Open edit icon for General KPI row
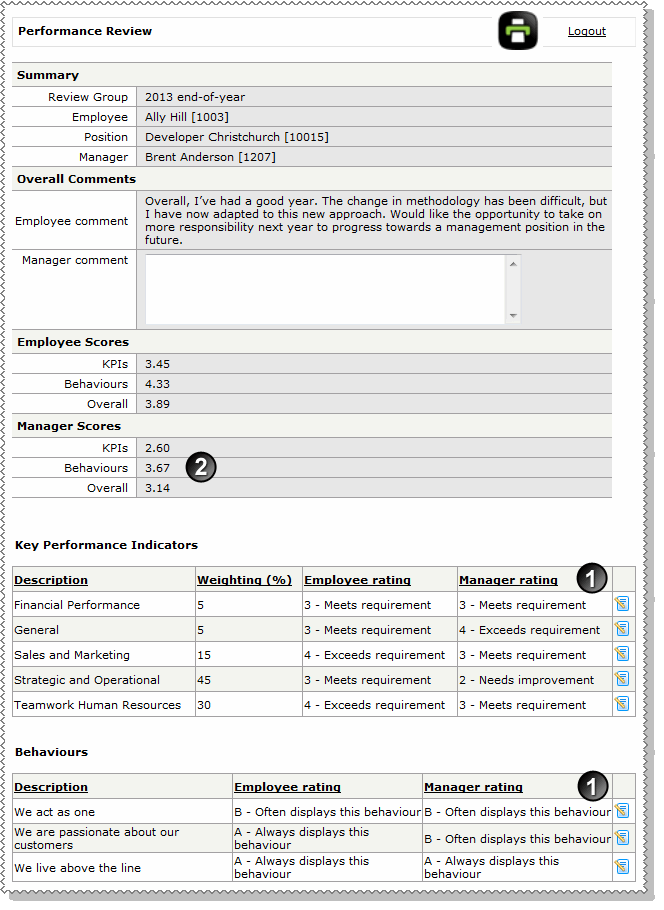Screen dimensions: 664x910 tap(622, 629)
